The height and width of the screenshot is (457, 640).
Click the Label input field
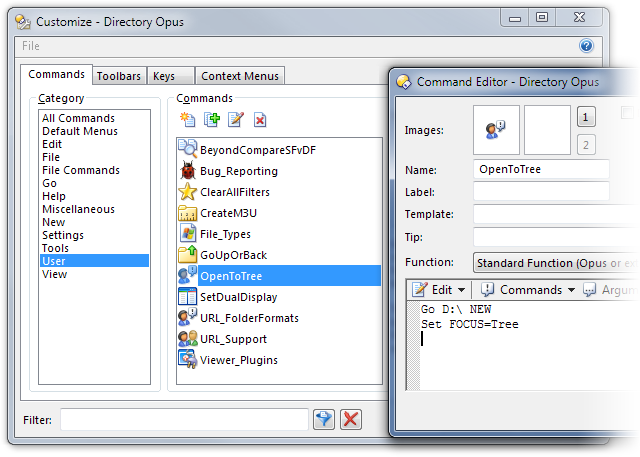pos(541,191)
